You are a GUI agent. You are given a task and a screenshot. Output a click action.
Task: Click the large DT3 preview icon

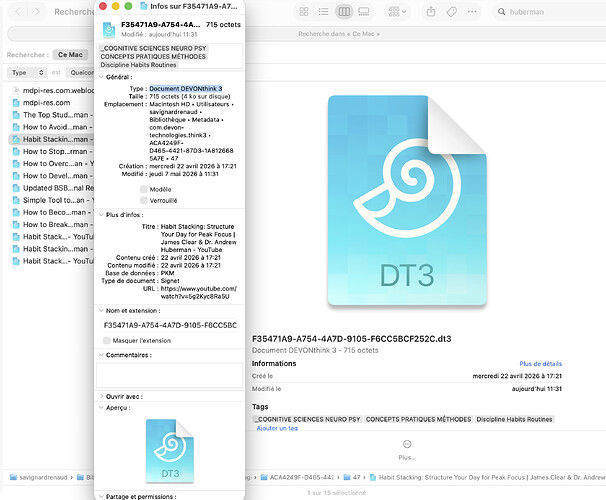407,200
